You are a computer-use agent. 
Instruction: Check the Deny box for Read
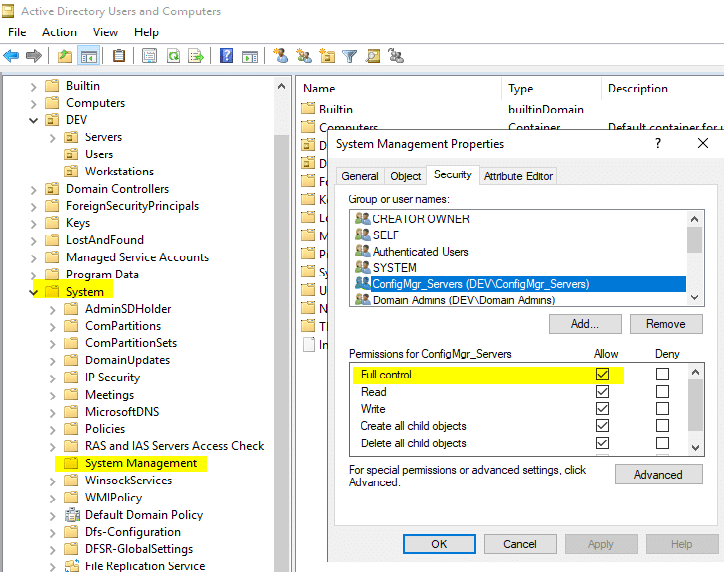[x=662, y=392]
